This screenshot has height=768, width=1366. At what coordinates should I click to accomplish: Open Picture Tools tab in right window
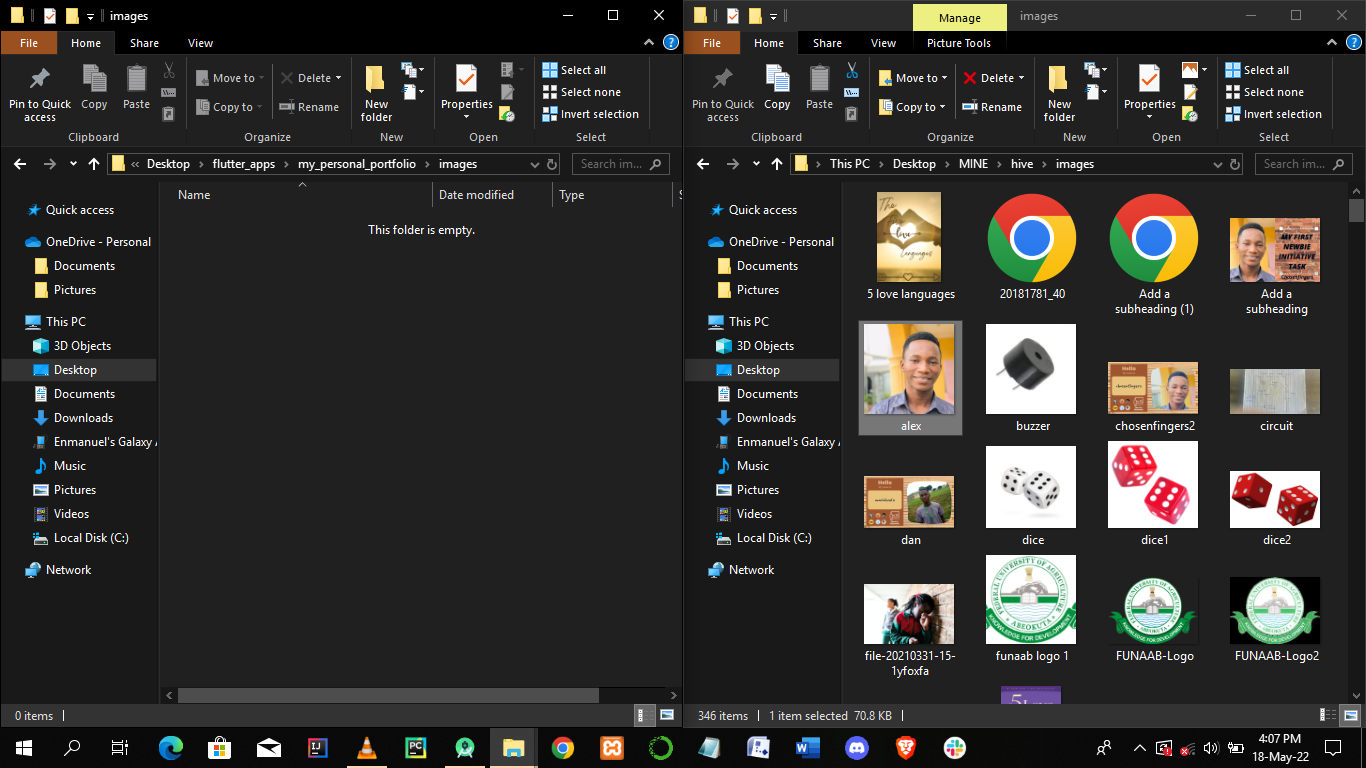click(x=958, y=43)
